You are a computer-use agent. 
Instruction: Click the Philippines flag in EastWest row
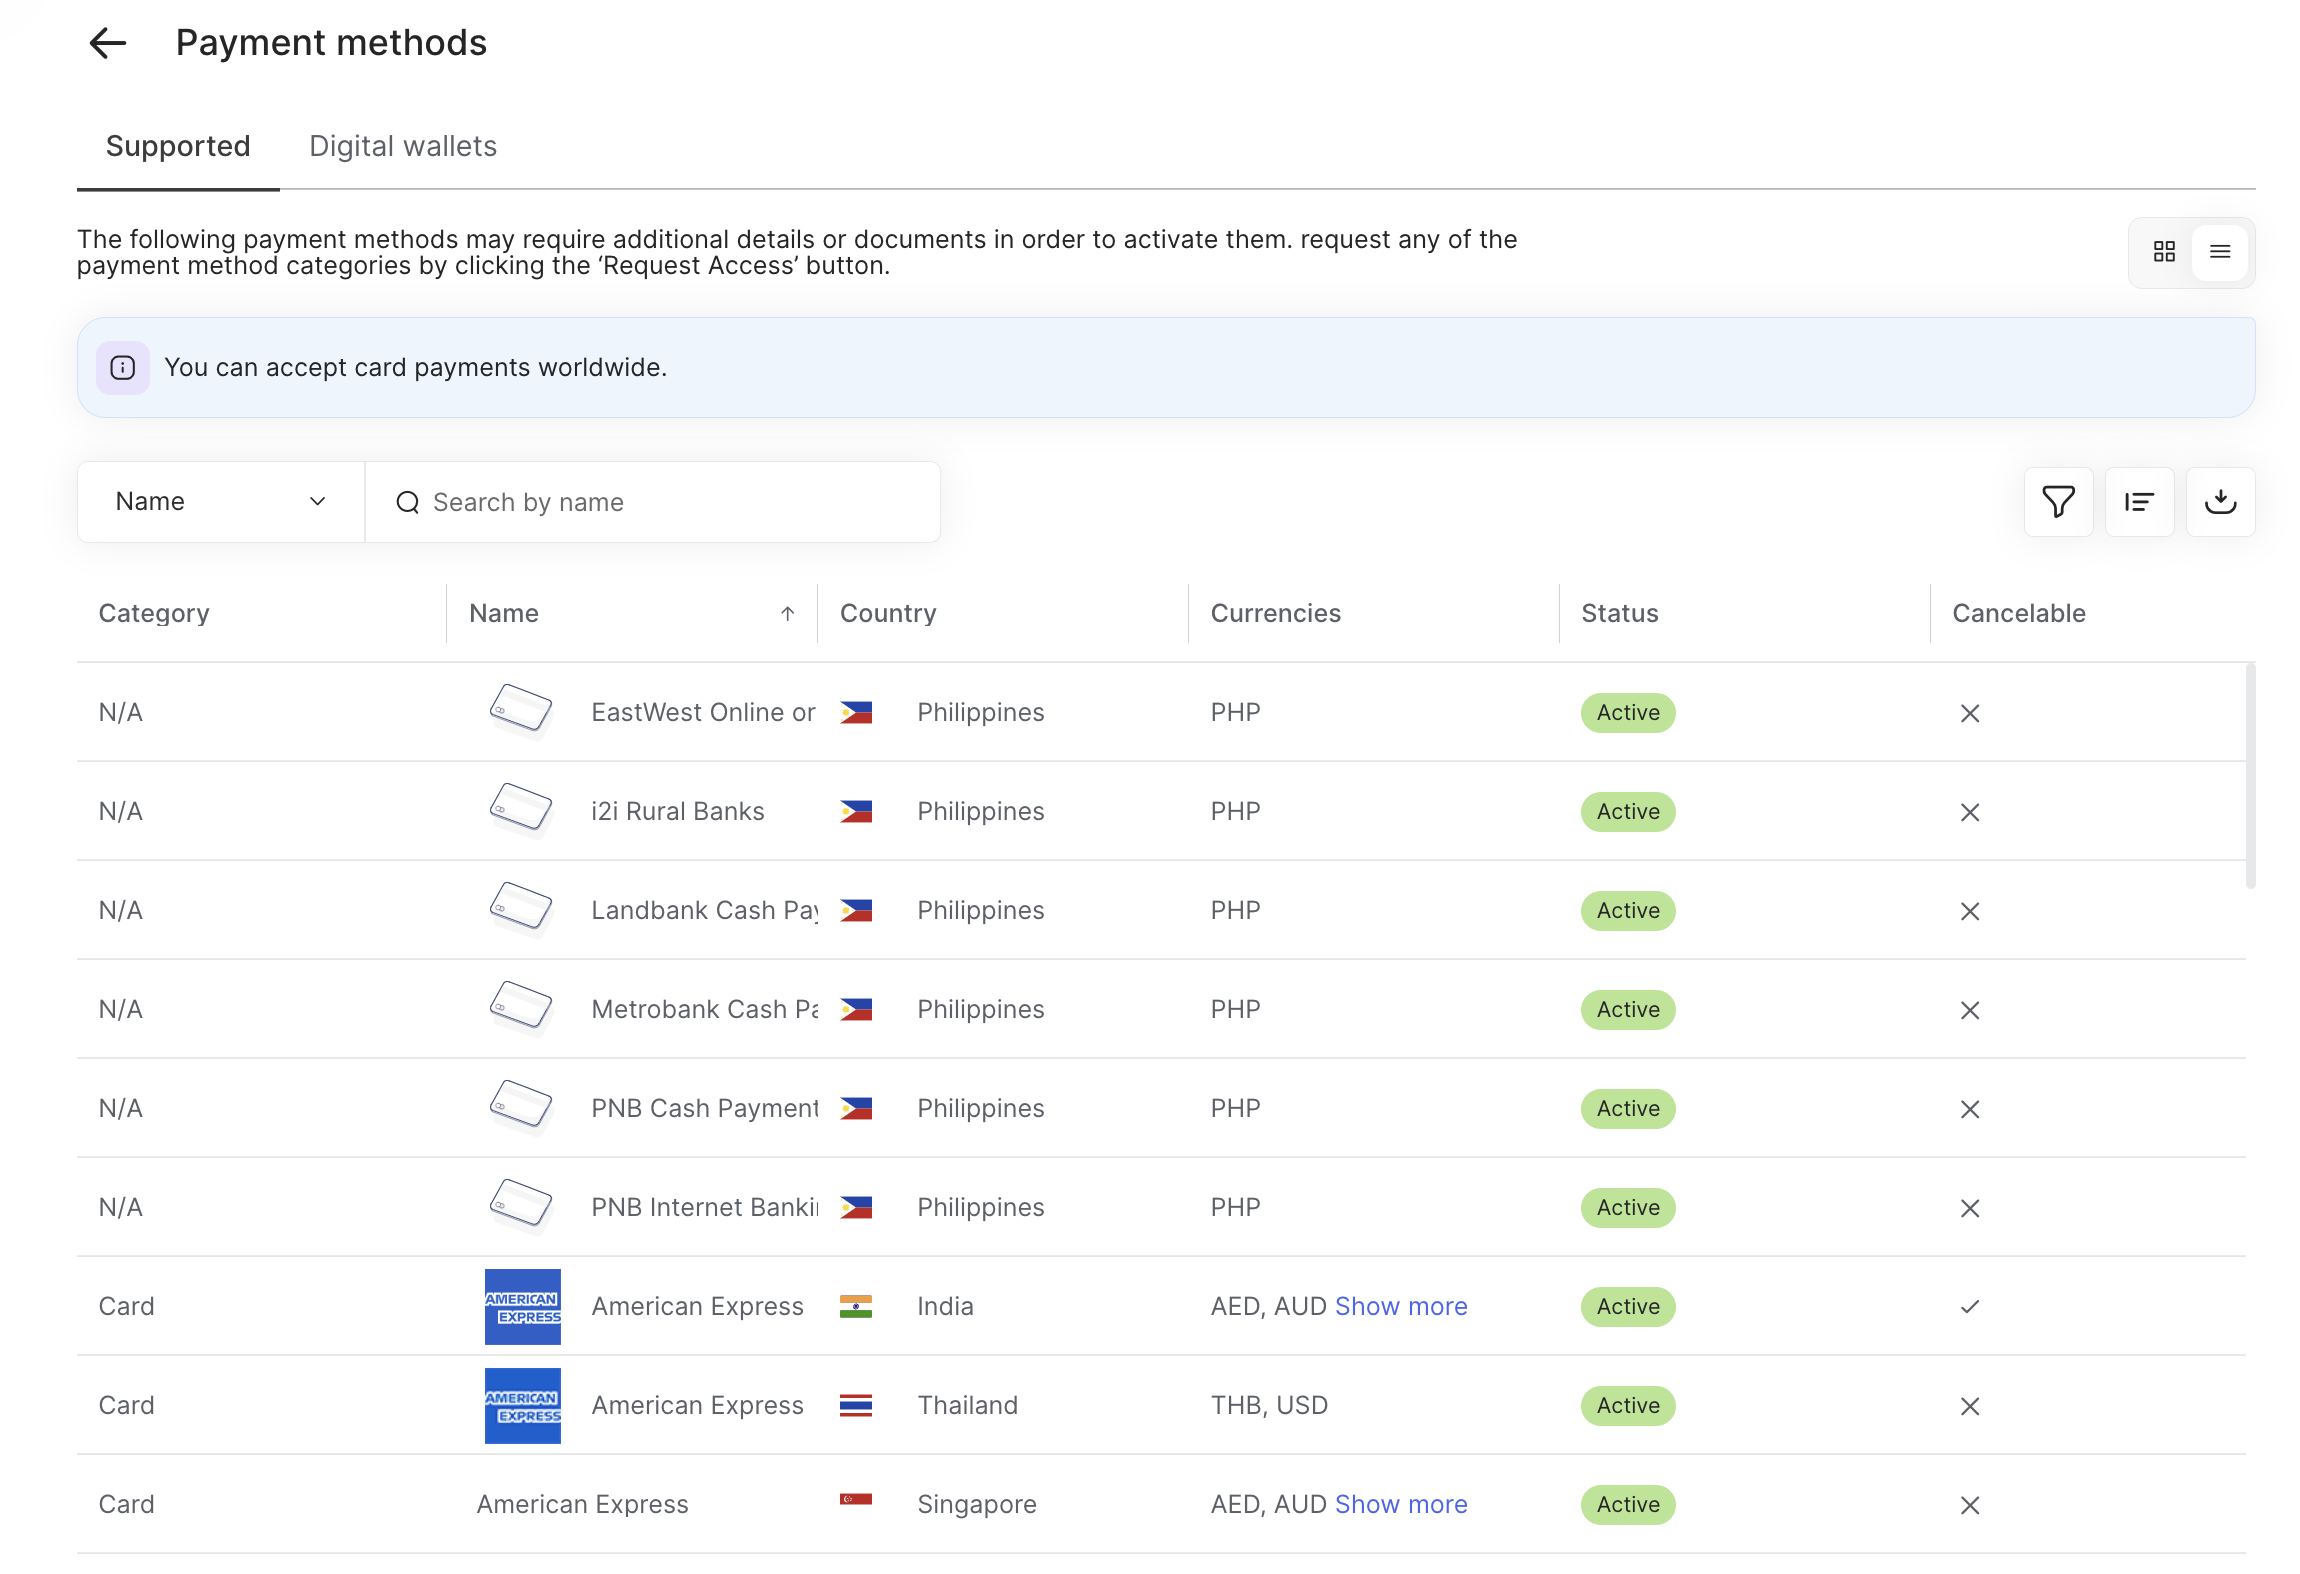[x=856, y=713]
